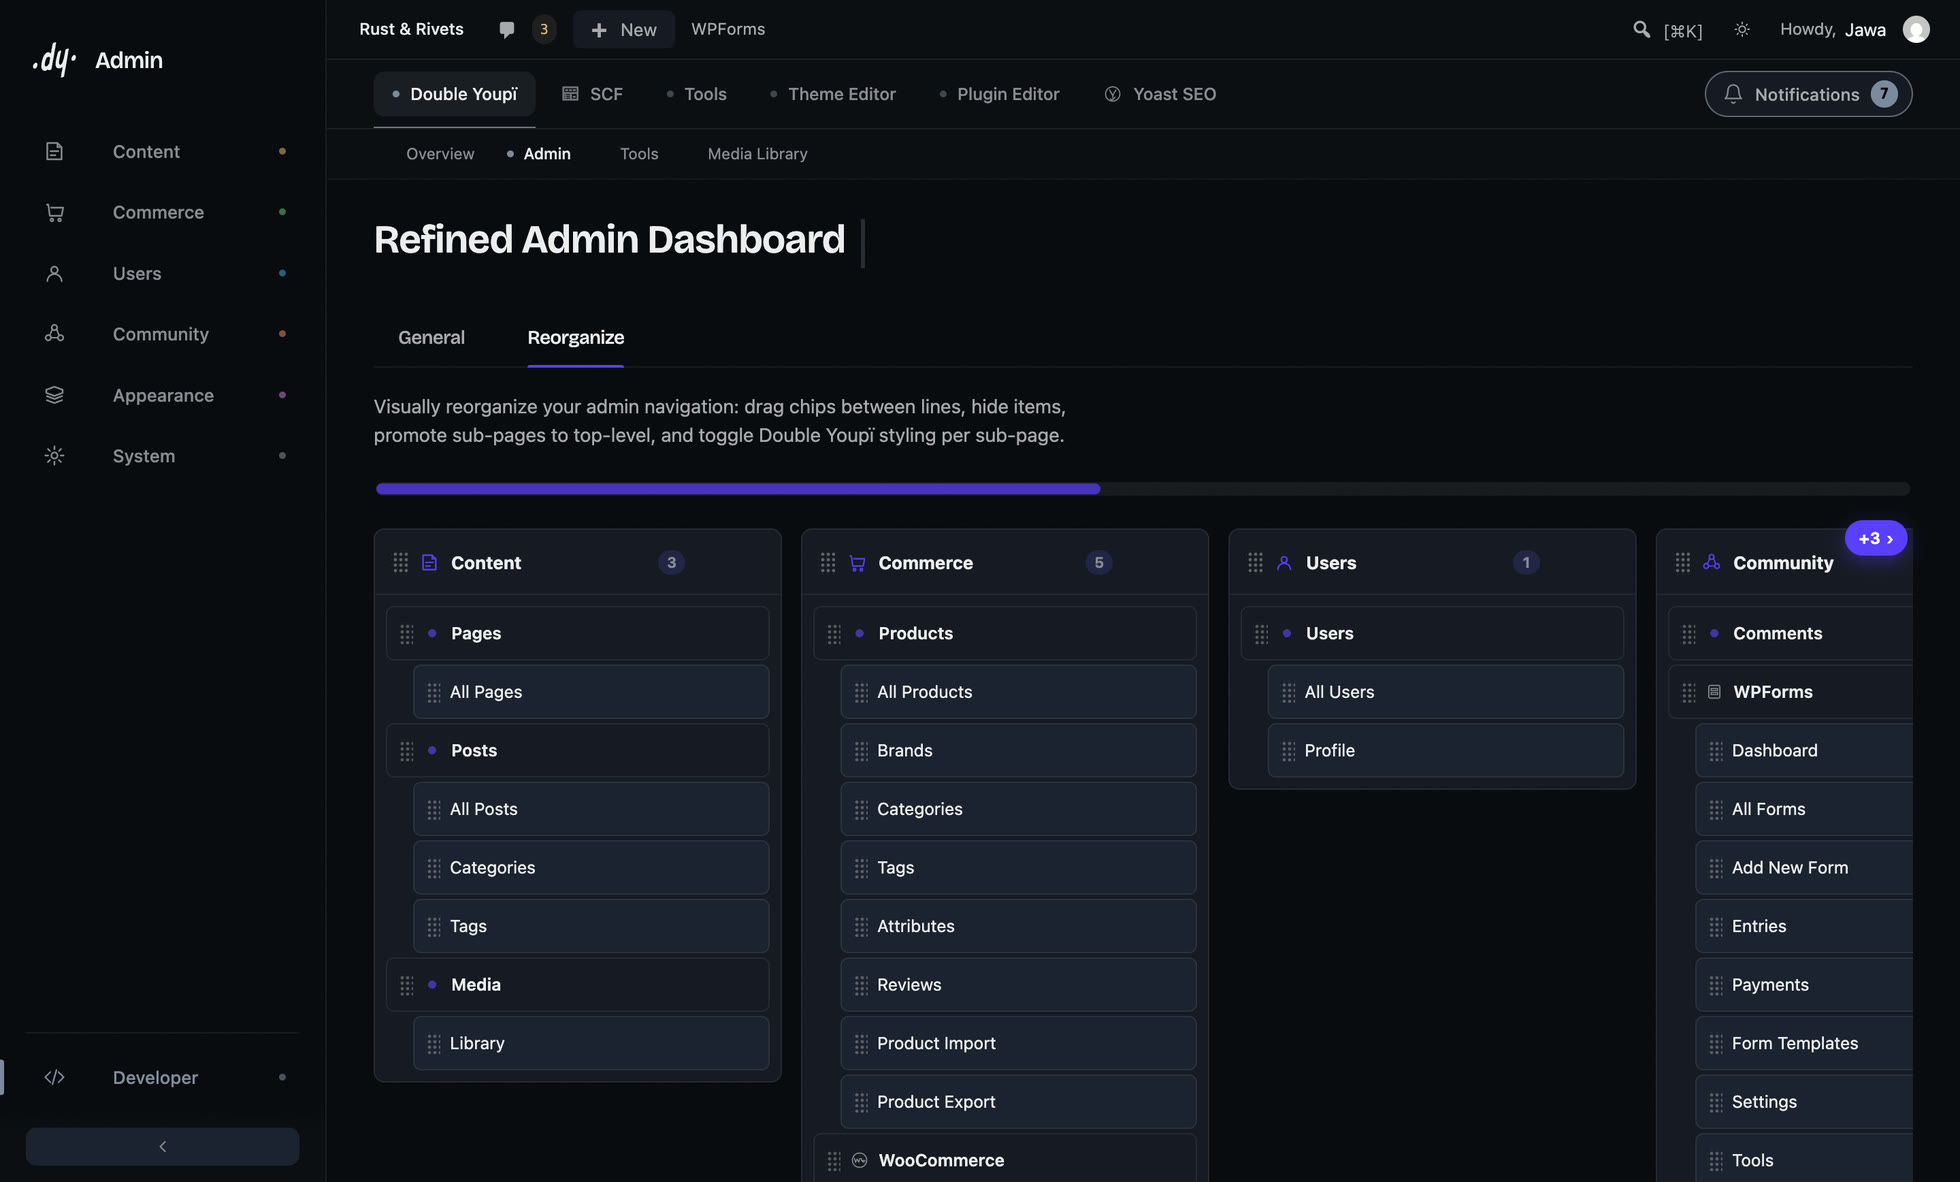Viewport: 1960px width, 1182px height.
Task: Open the New content menu
Action: 624,29
